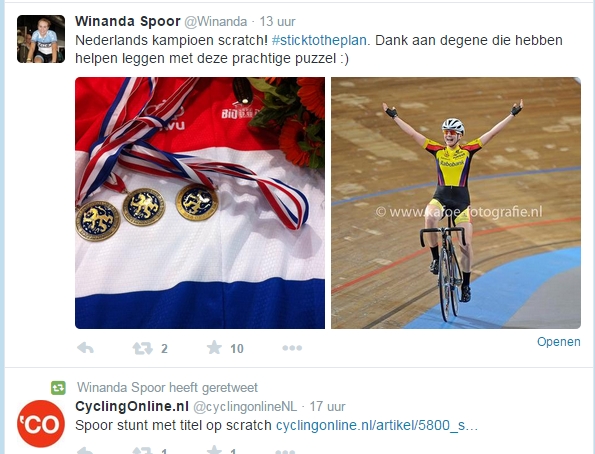Click the CyclingOnline.nl account name

tap(132, 407)
